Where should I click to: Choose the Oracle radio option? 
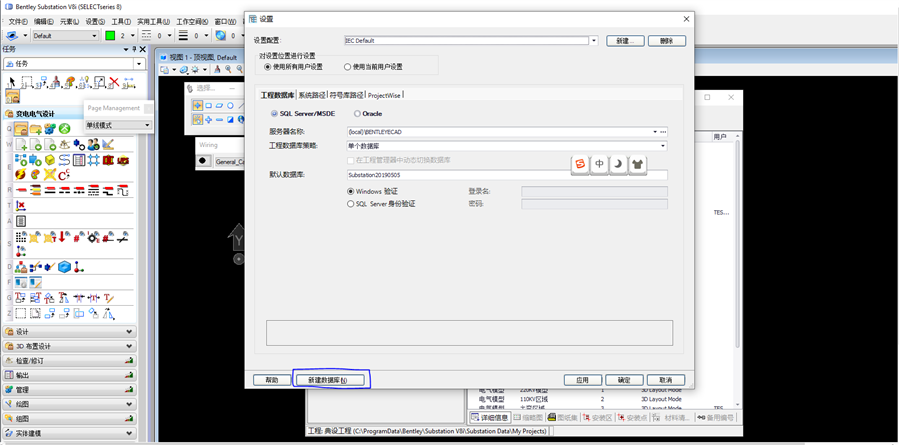pos(357,114)
